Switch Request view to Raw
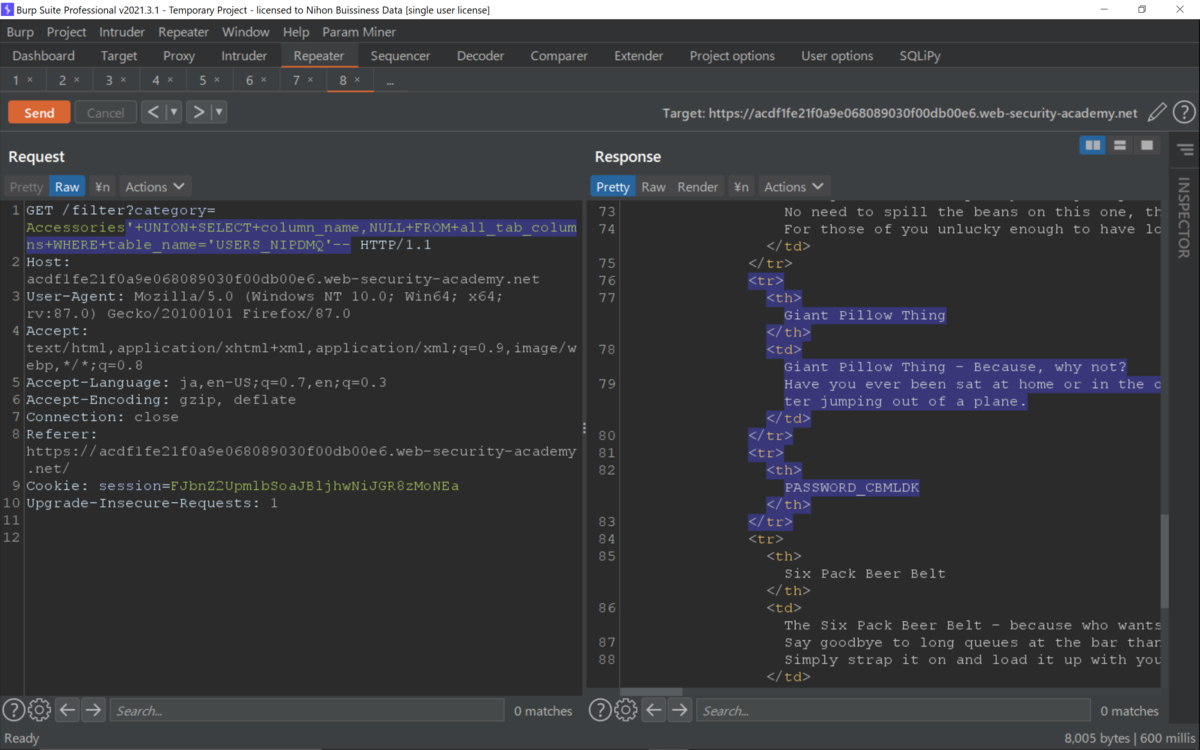The width and height of the screenshot is (1200, 750). [67, 187]
